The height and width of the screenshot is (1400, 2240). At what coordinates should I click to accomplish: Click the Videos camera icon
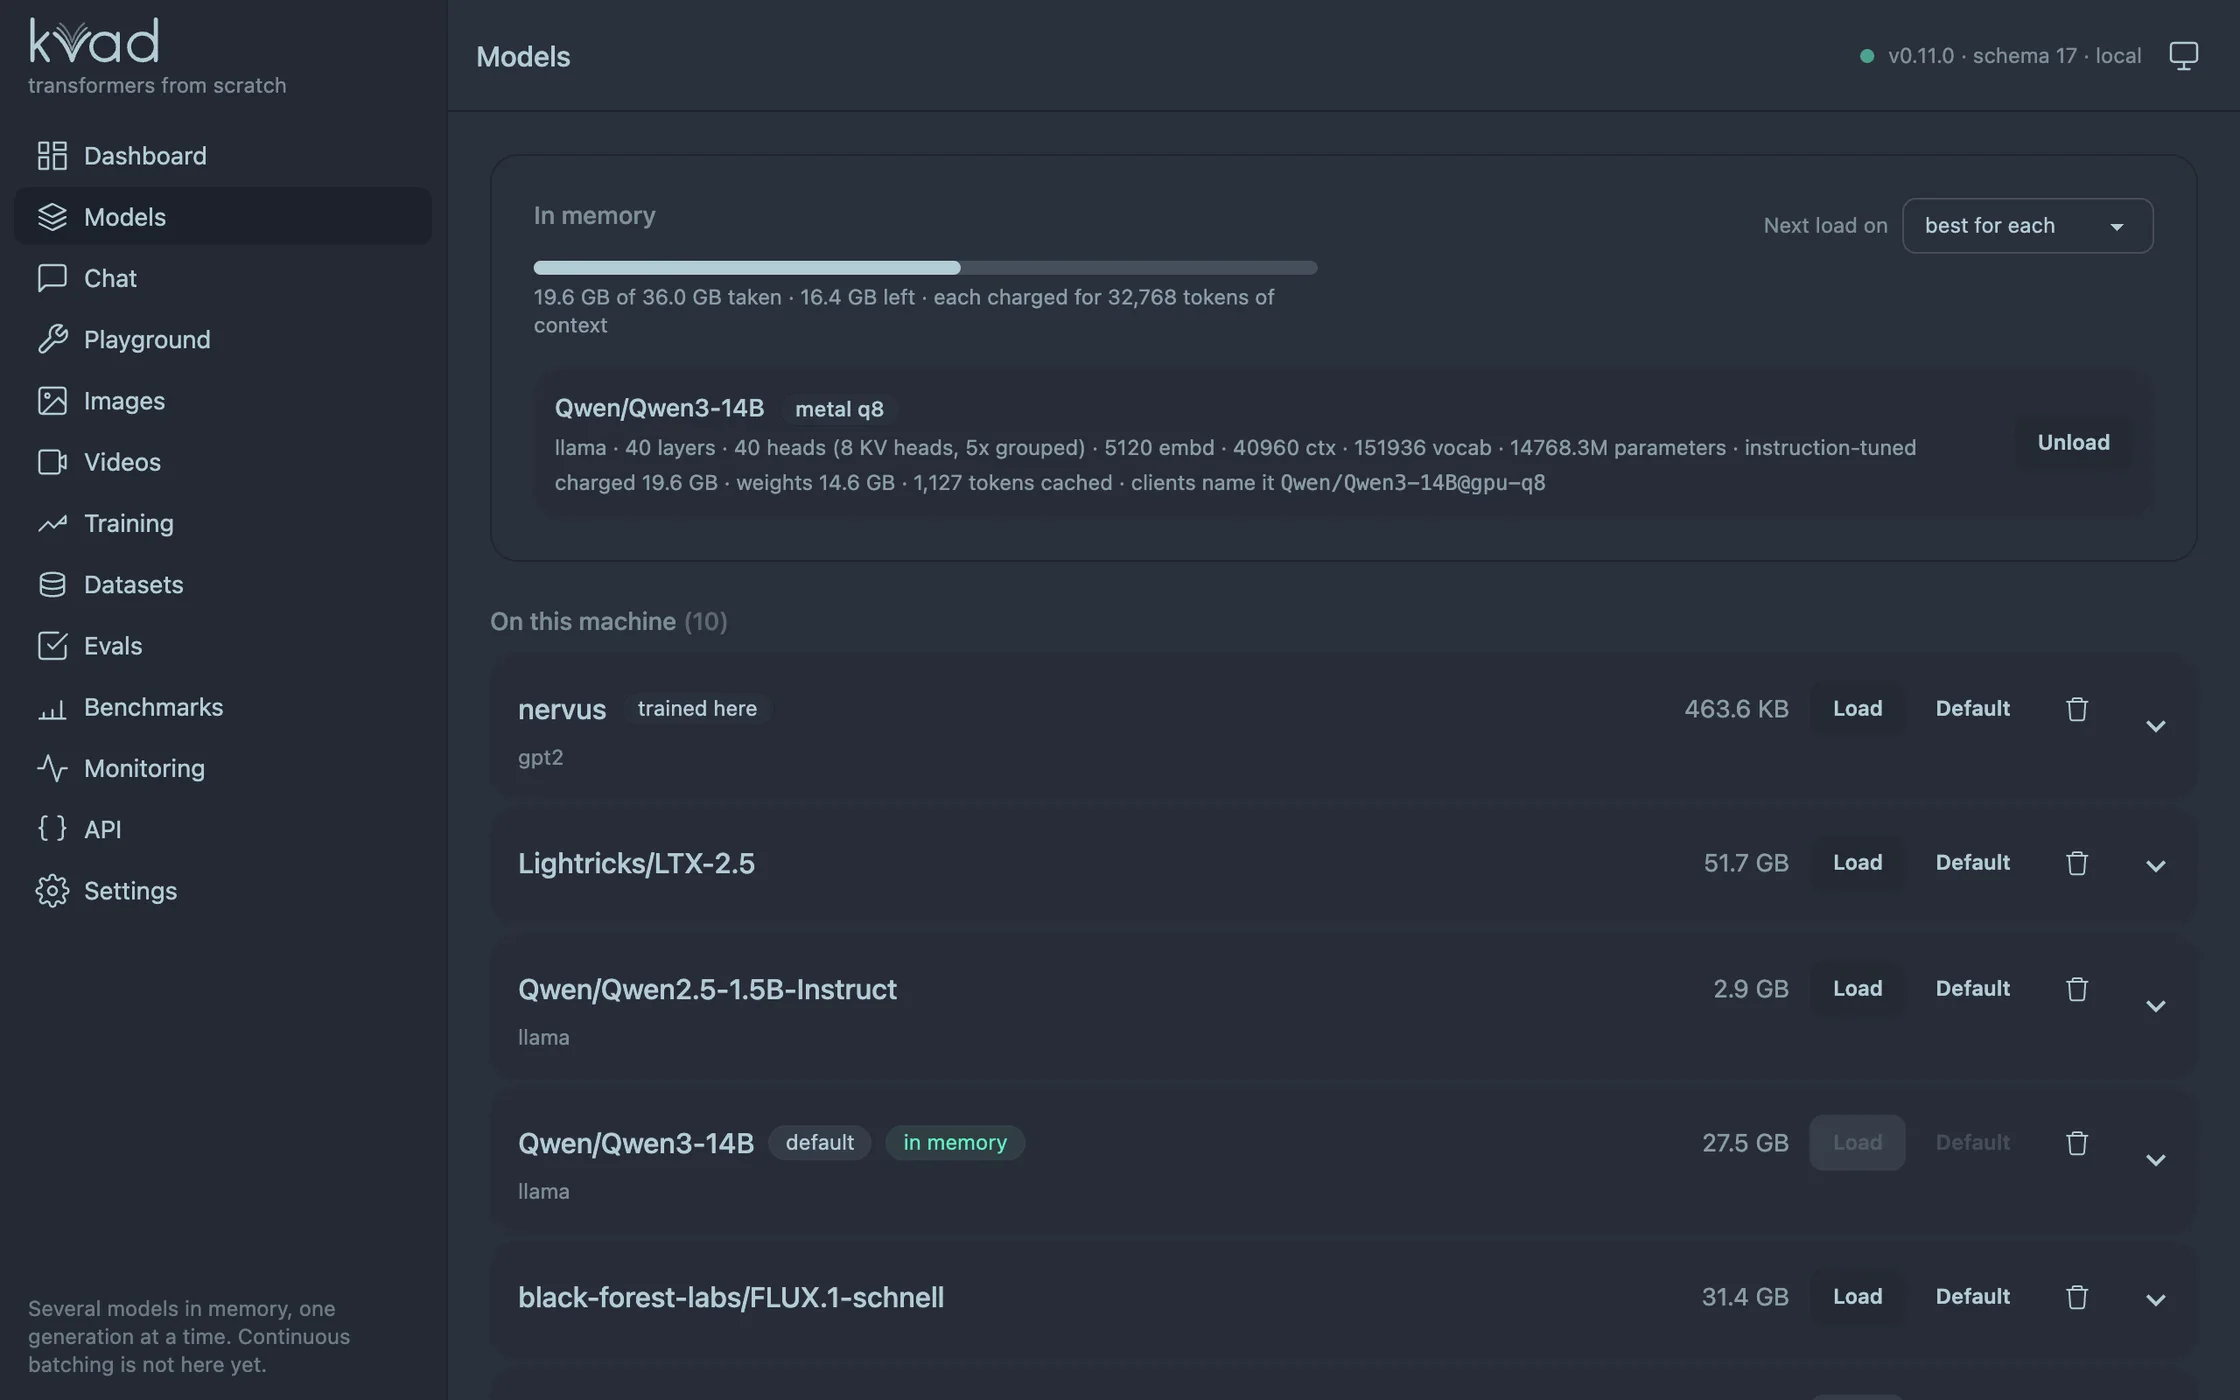pos(52,462)
